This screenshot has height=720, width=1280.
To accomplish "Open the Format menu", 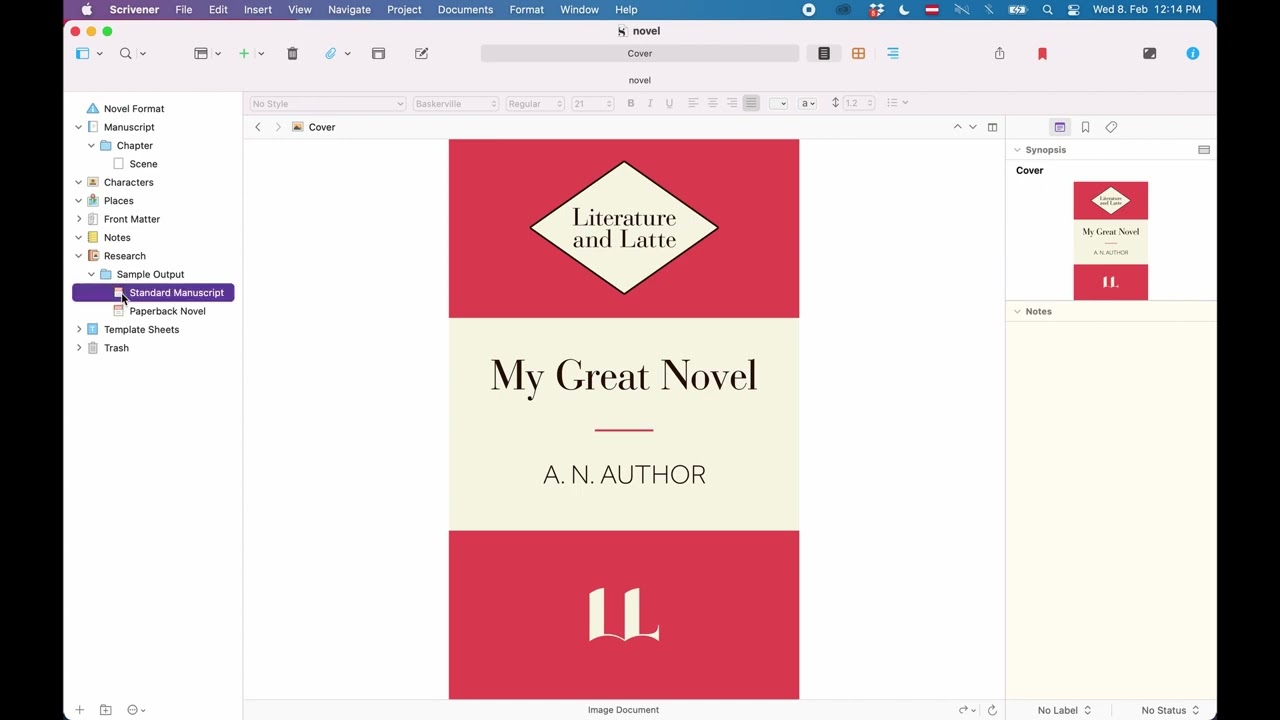I will pyautogui.click(x=526, y=10).
